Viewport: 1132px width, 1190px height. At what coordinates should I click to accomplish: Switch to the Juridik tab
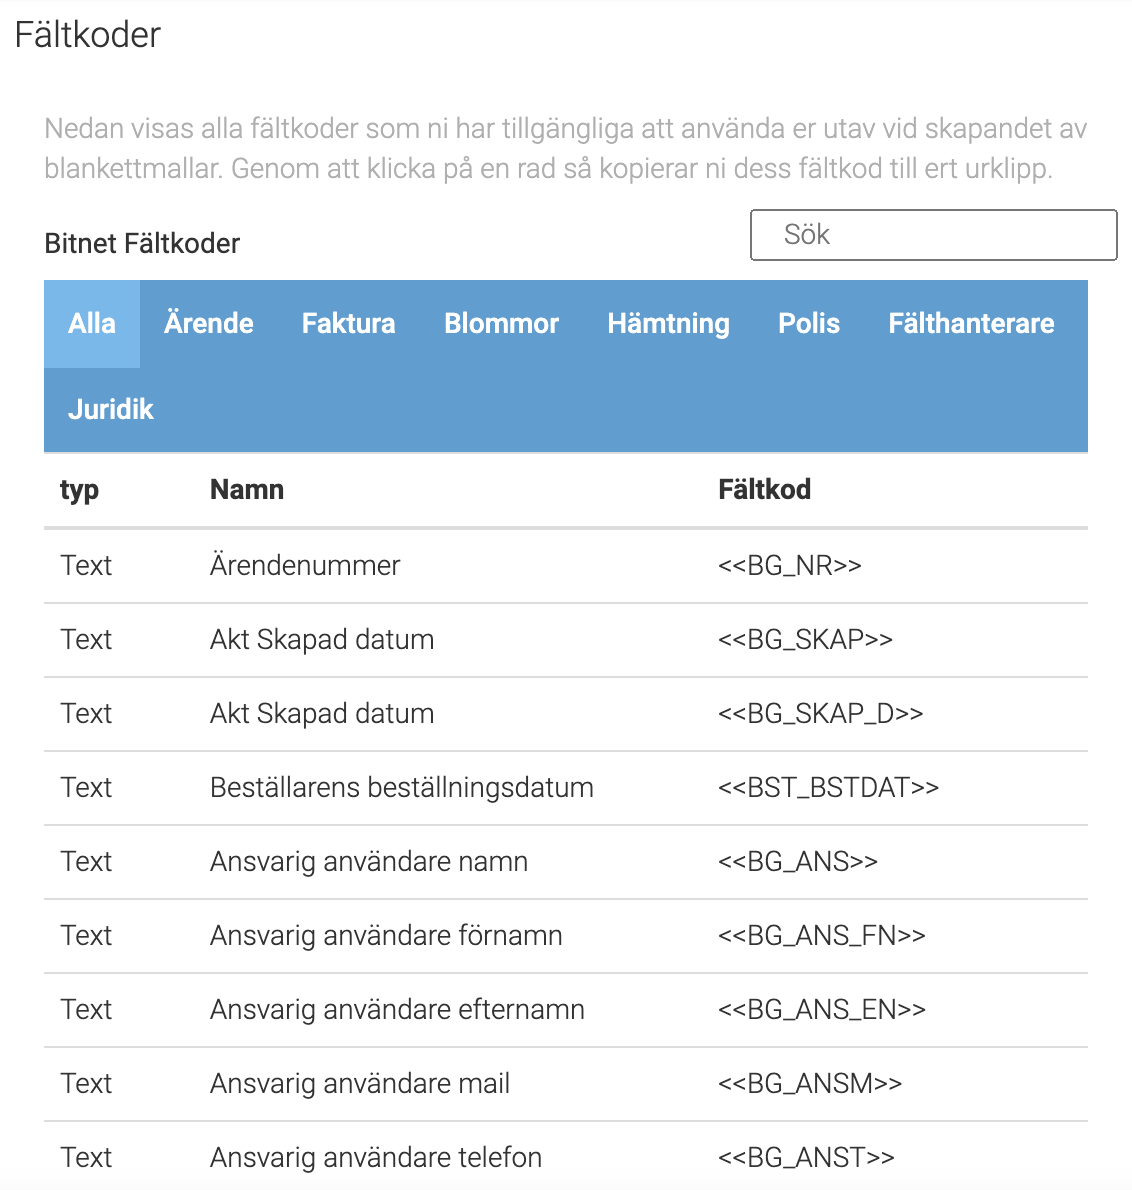pyautogui.click(x=111, y=410)
